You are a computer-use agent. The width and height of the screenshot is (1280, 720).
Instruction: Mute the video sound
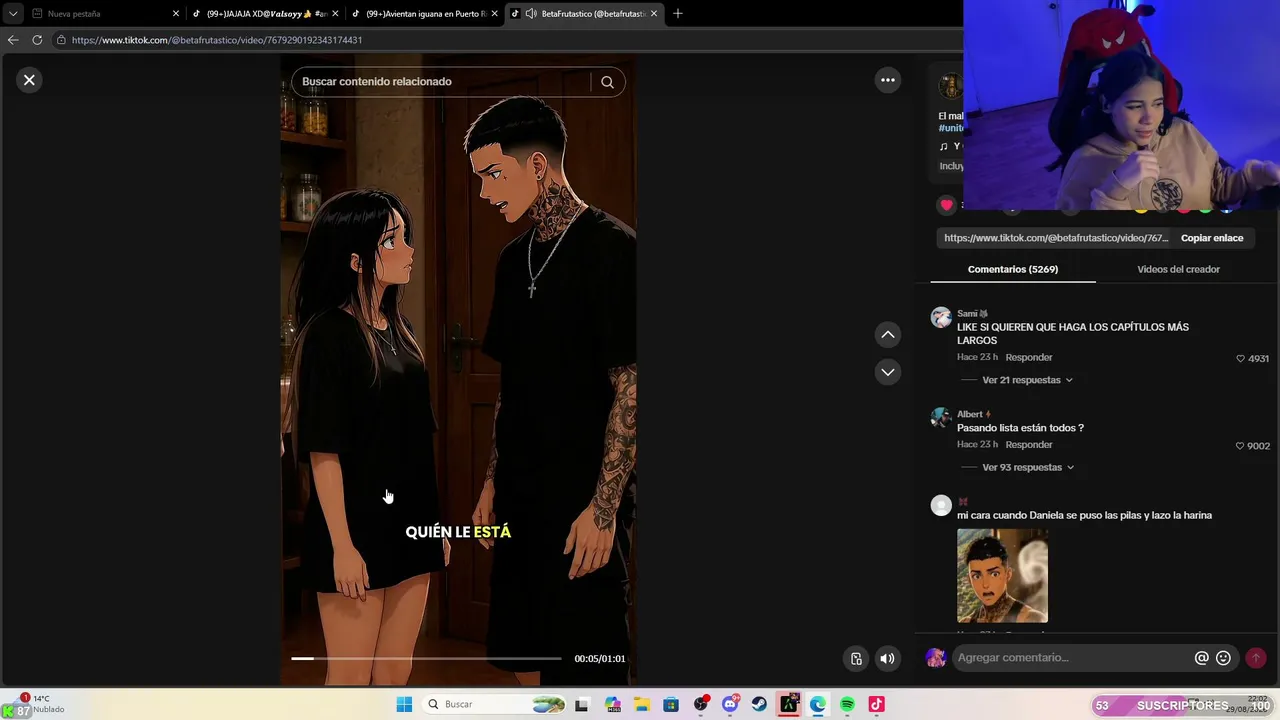click(887, 658)
